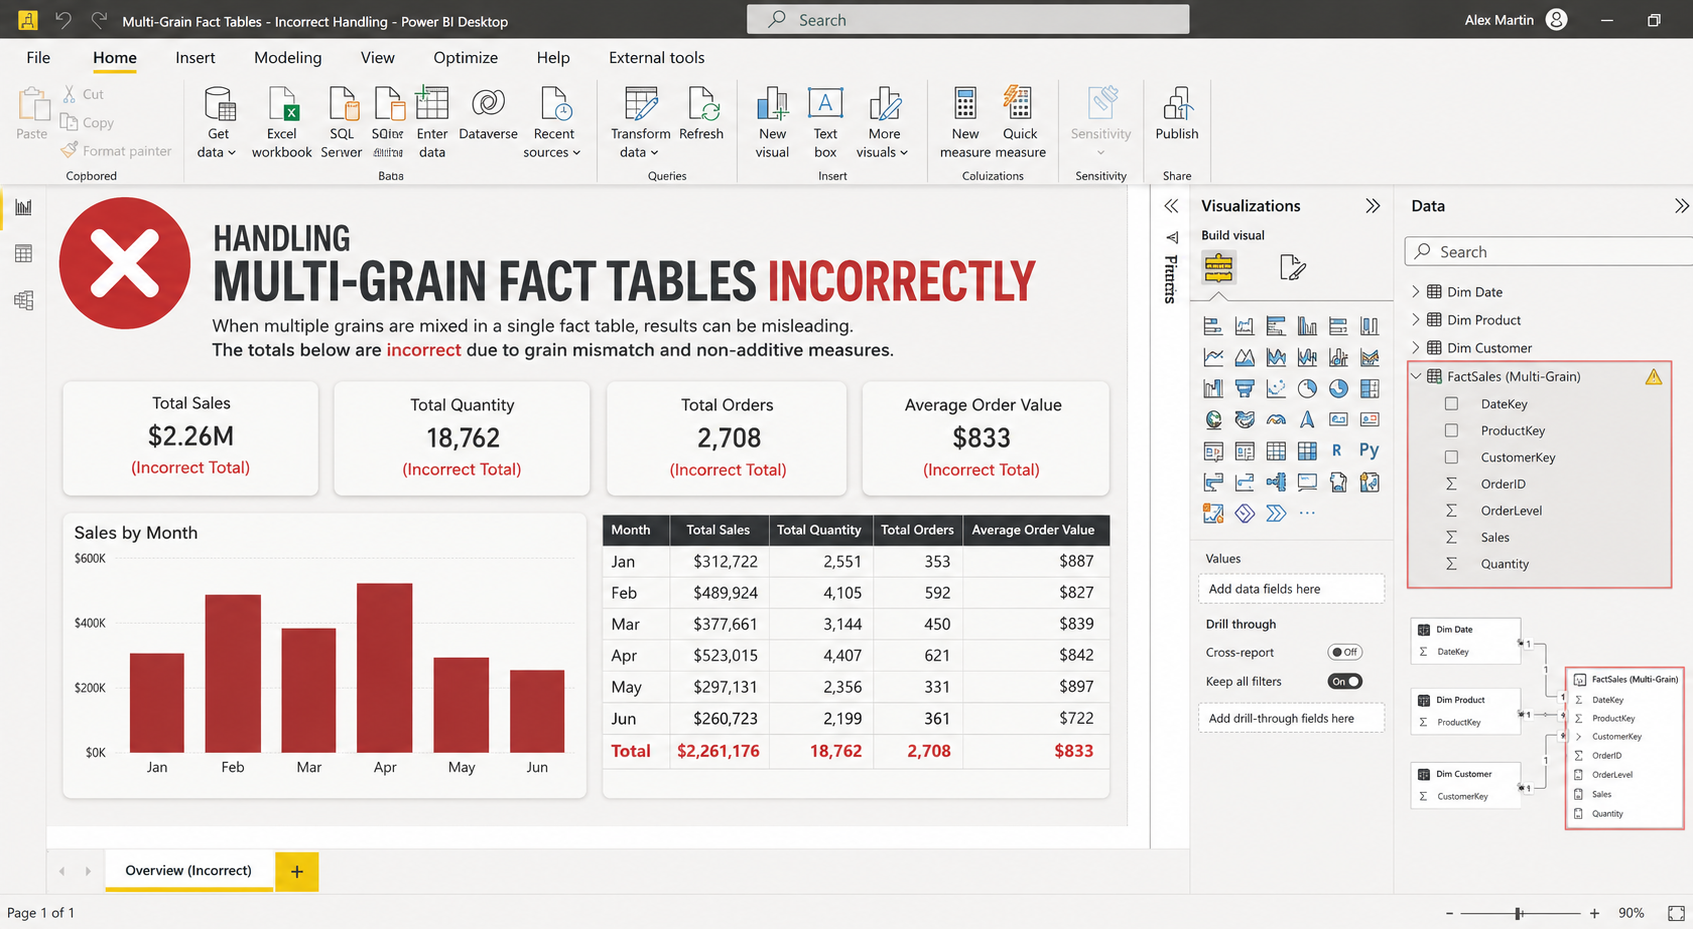Collapse the FactSales (Multi-Grain) table
Screen dimensions: 1693x929
(1415, 376)
